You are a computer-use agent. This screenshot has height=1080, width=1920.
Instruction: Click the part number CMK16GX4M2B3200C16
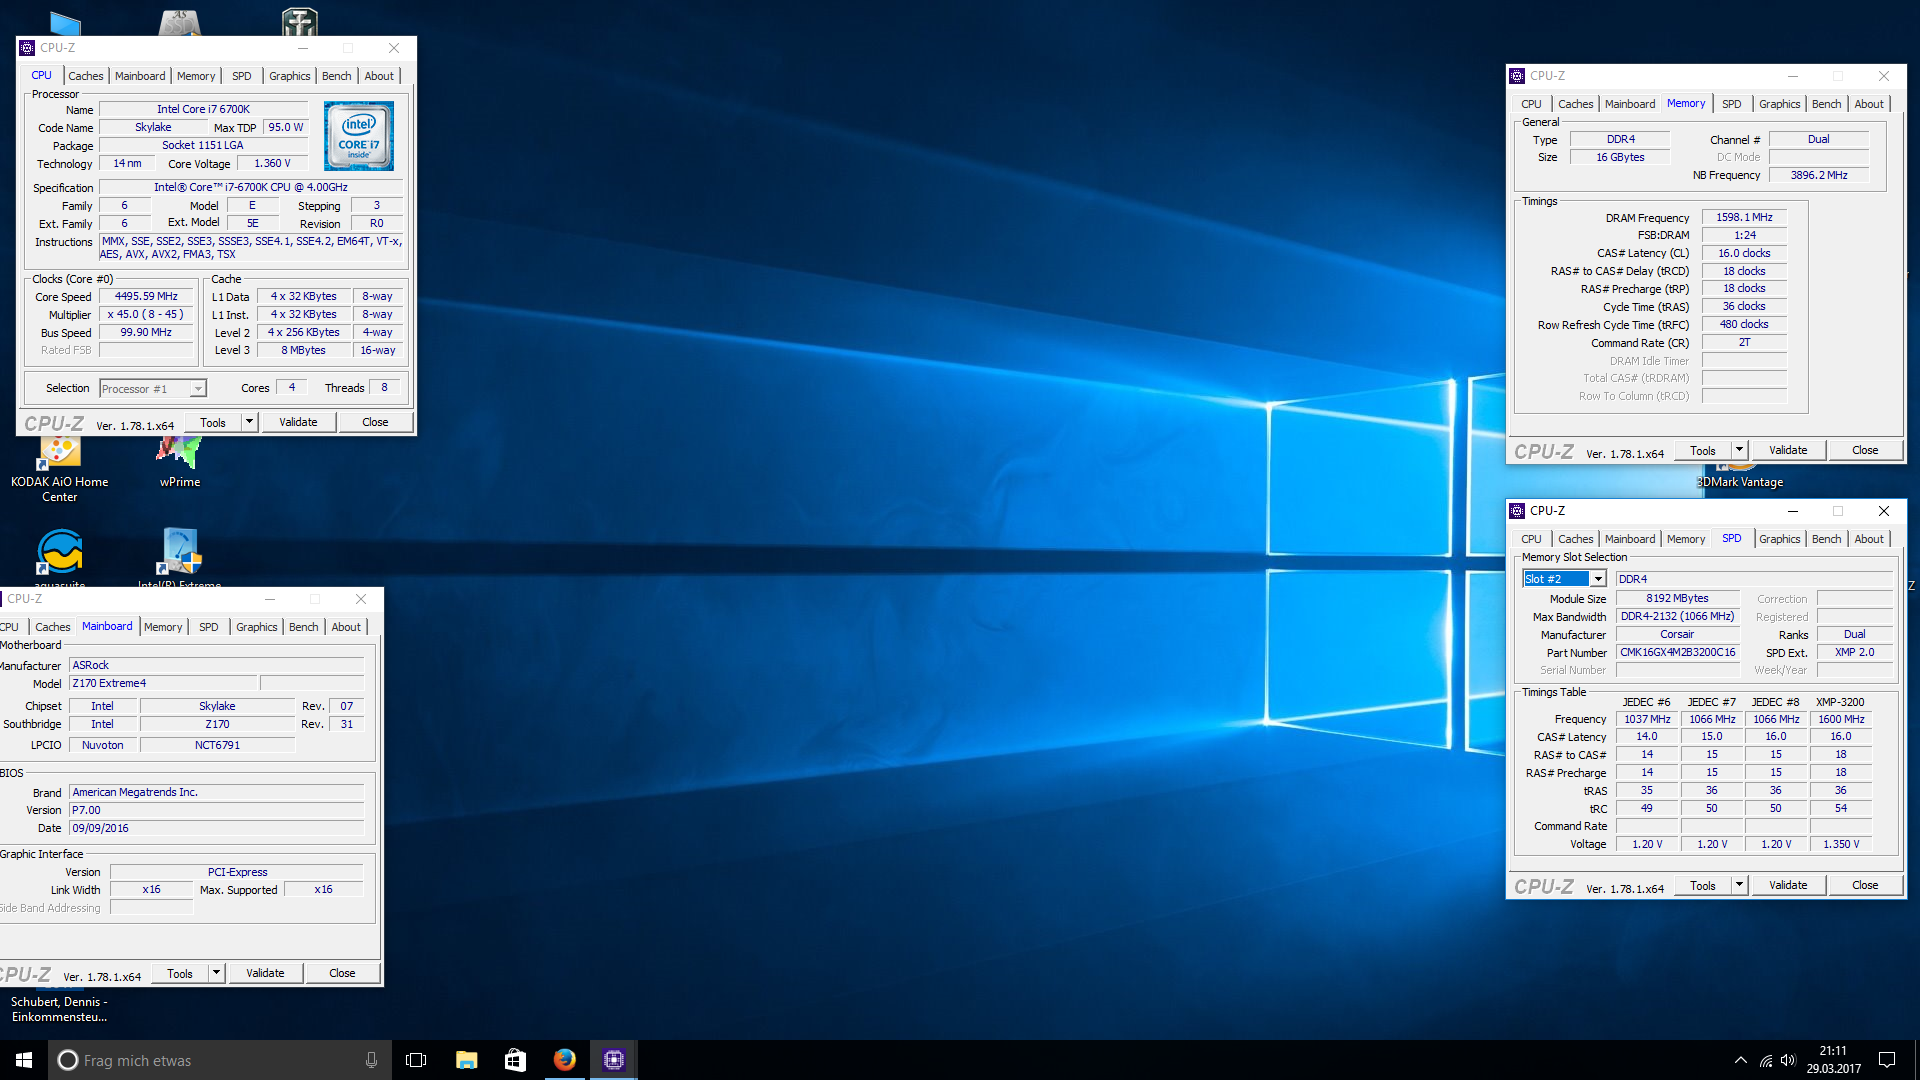tap(1677, 653)
